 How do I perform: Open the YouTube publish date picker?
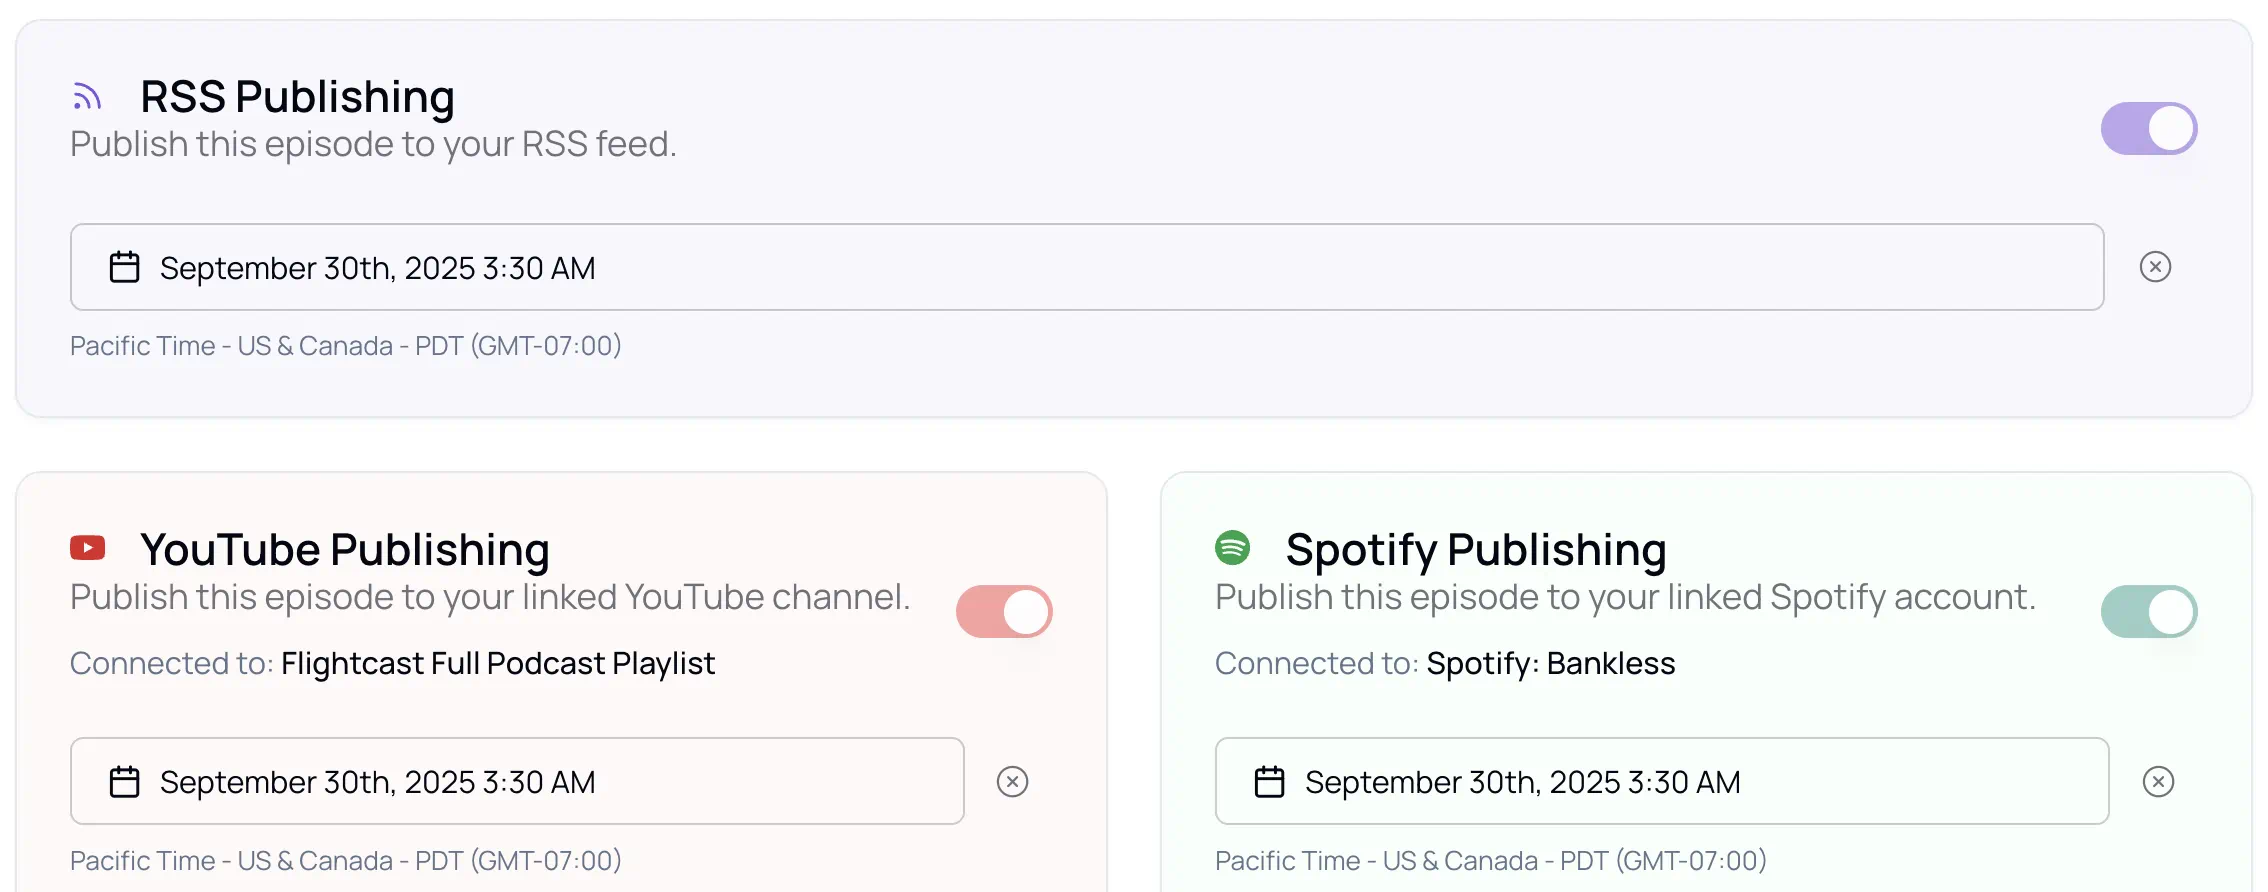click(516, 782)
